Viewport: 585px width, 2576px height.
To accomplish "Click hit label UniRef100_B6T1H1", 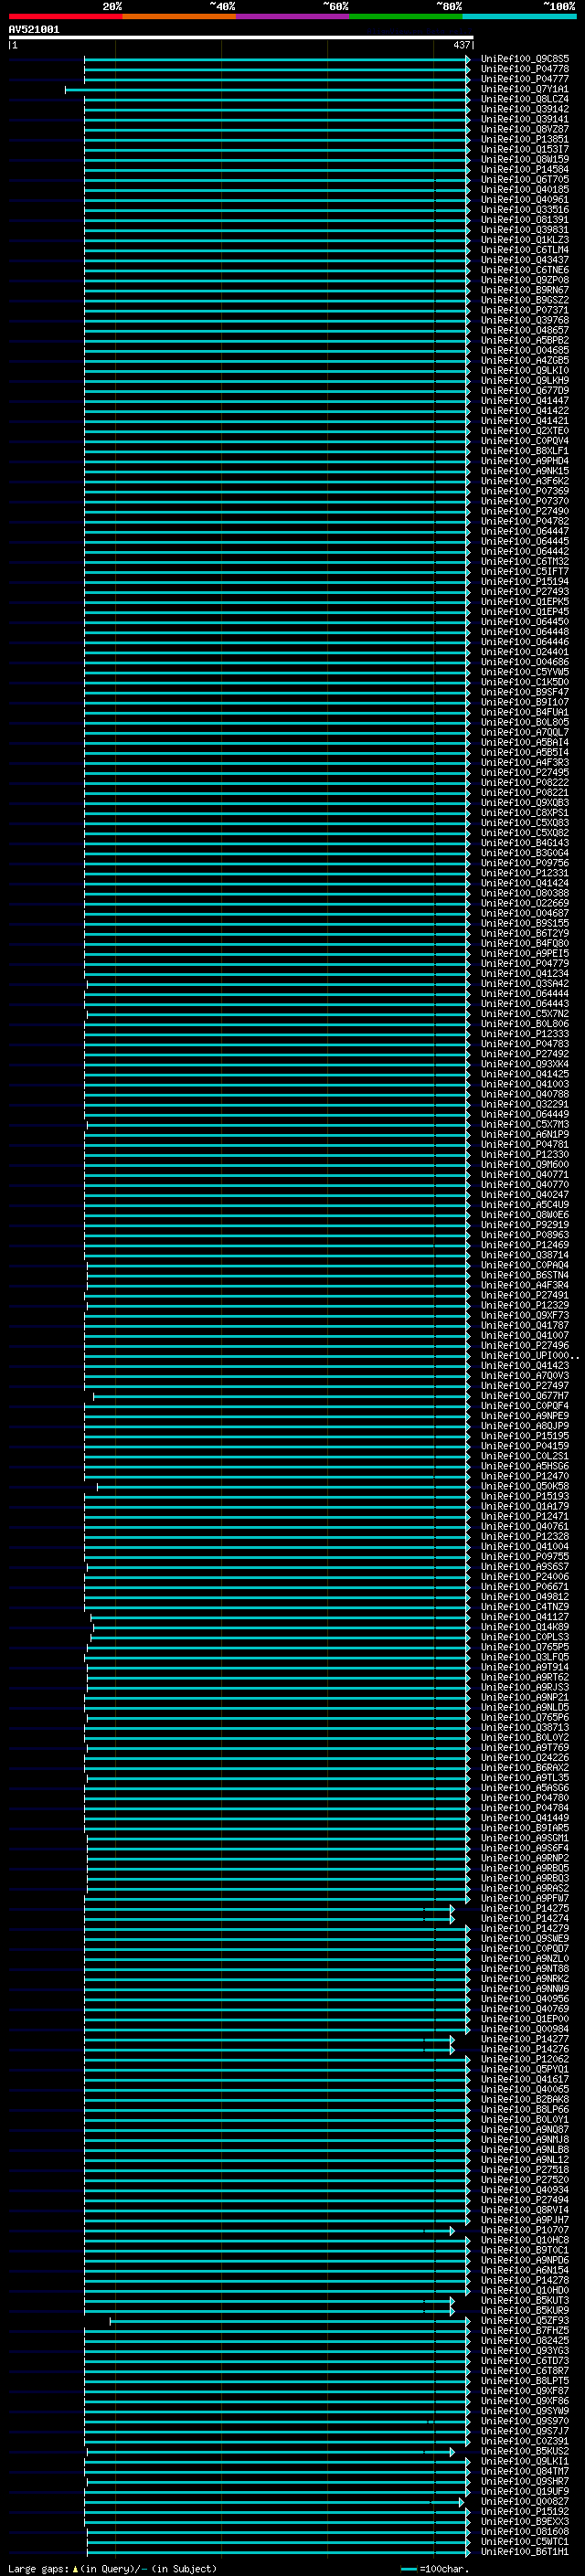I will click(x=525, y=2551).
